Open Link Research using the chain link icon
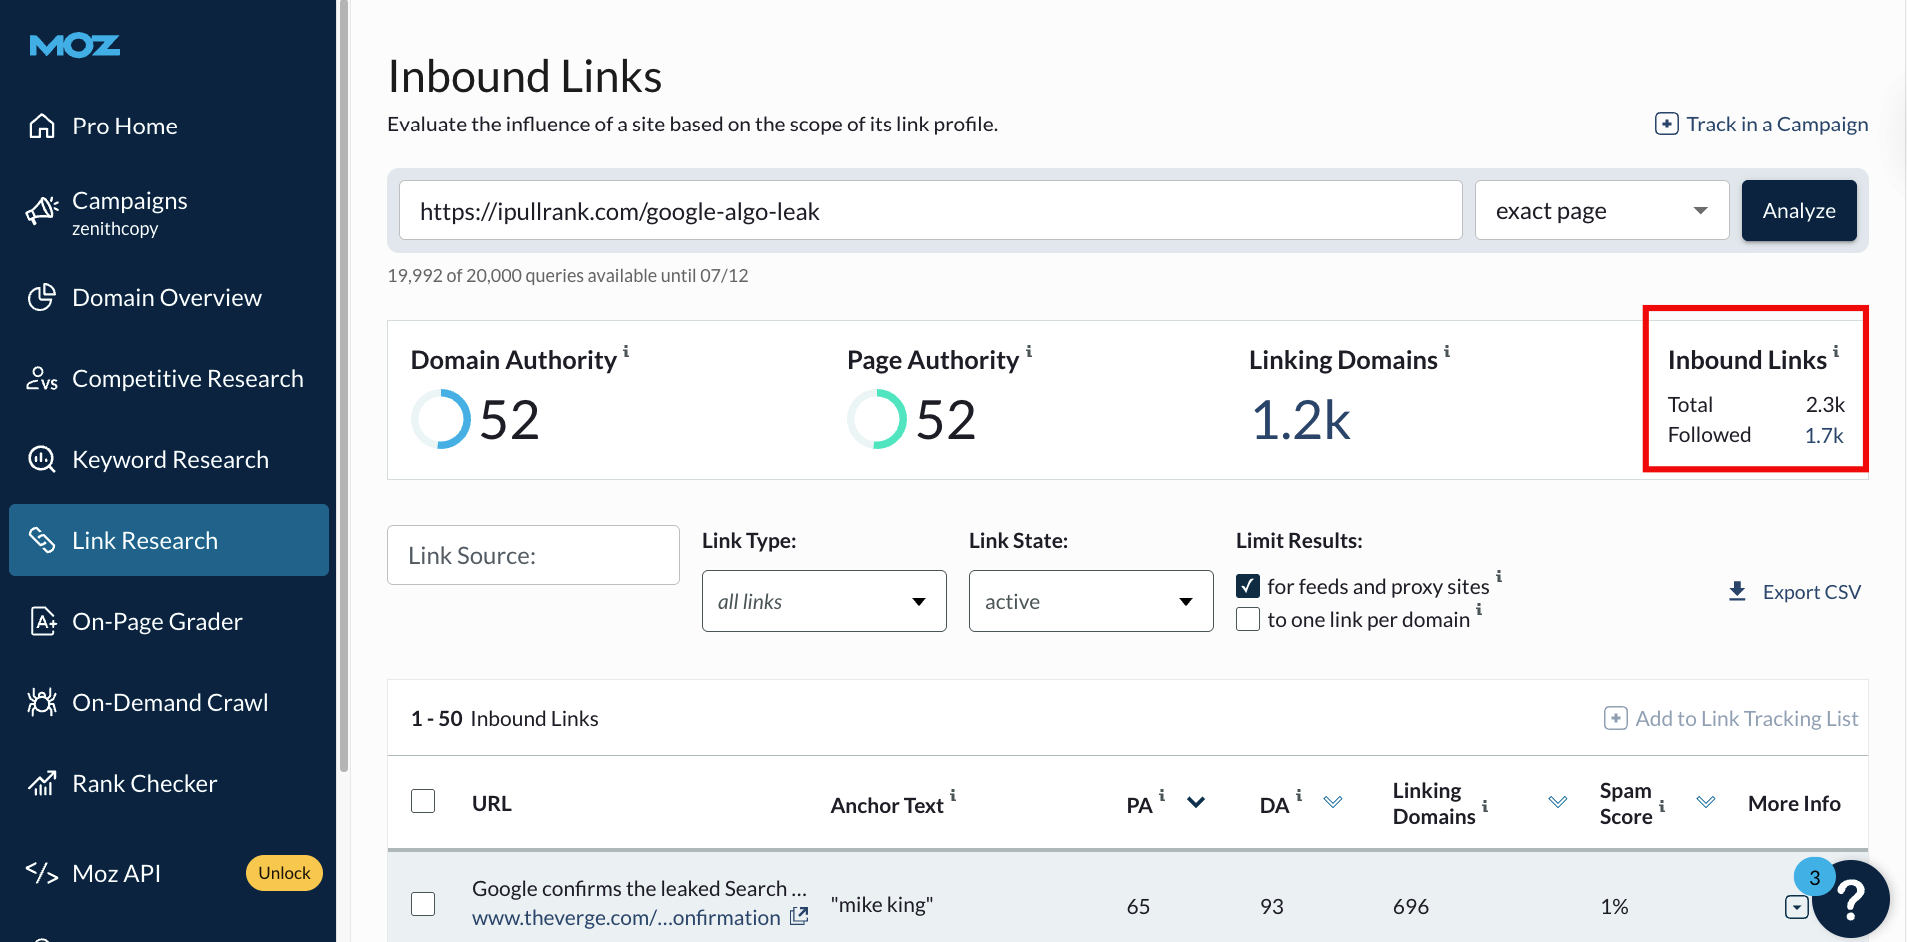The image size is (1907, 942). pyautogui.click(x=41, y=540)
